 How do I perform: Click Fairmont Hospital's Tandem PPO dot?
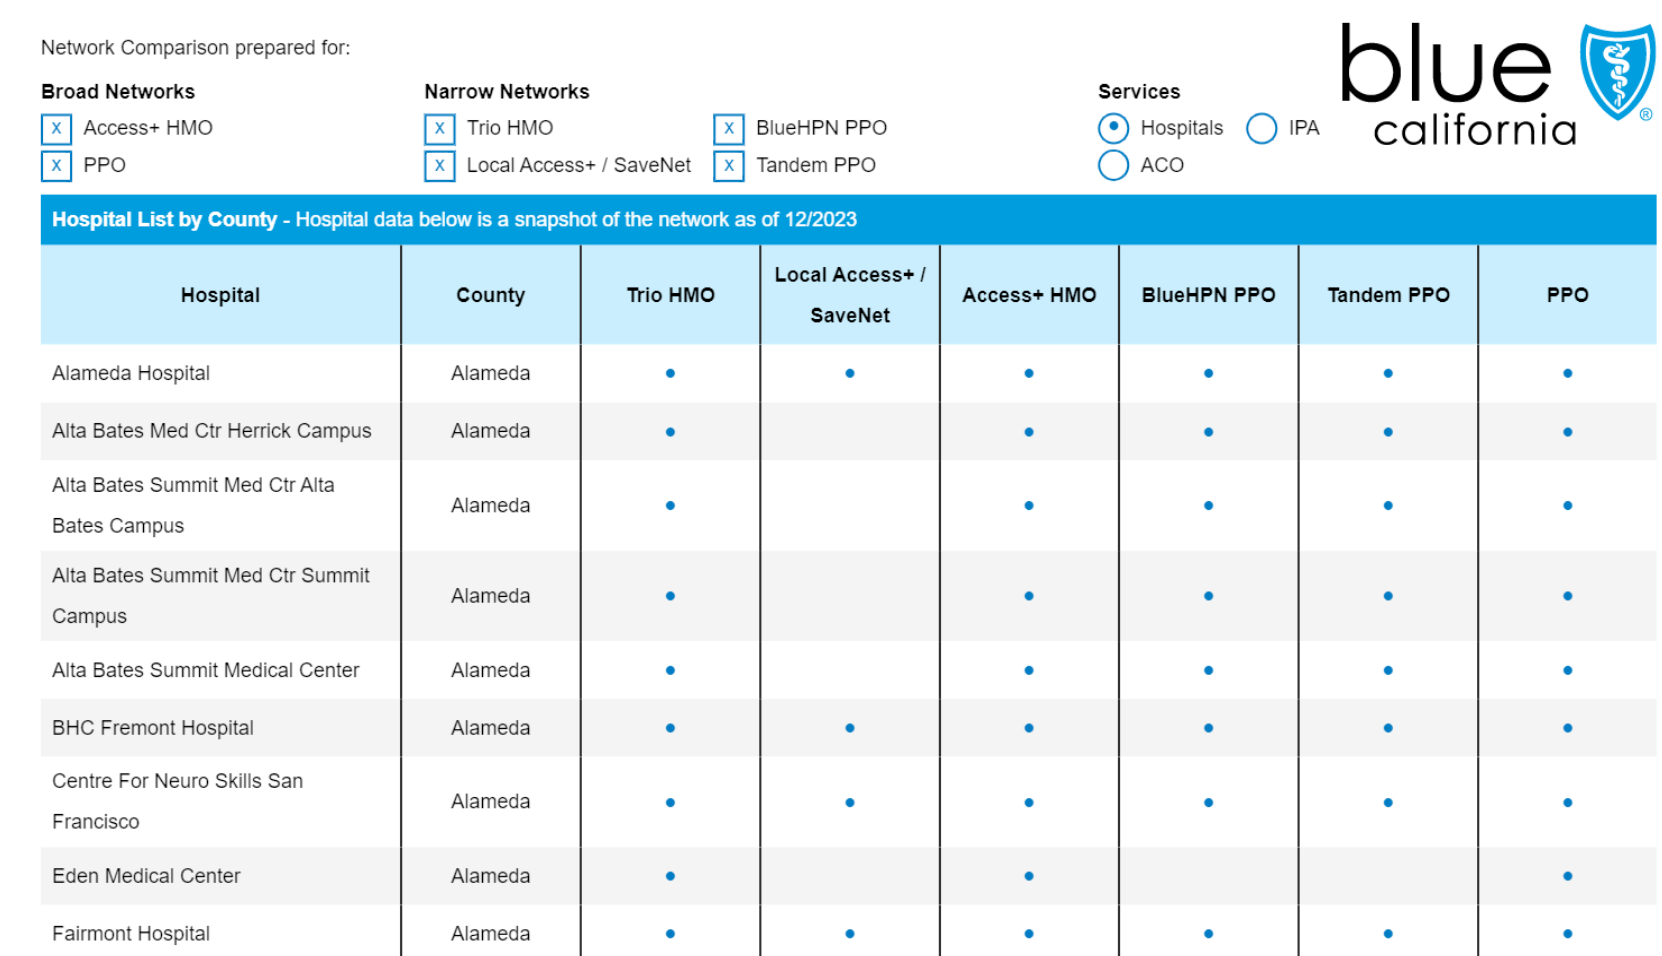pos(1388,934)
